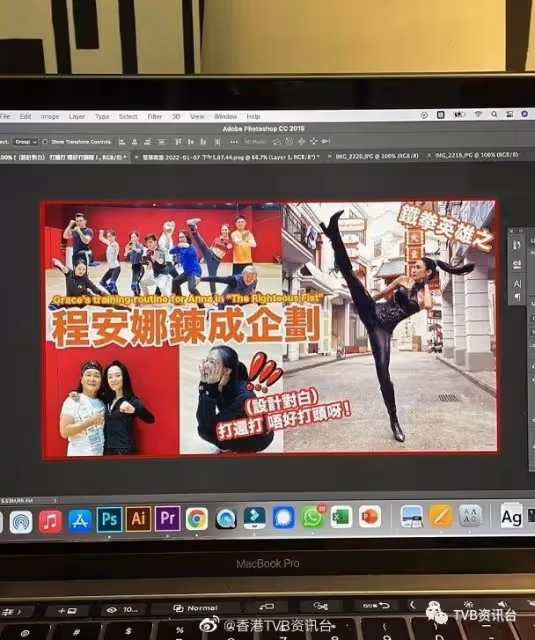This screenshot has width=535, height=640.
Task: Close the IMG_2226.JPG document tab
Action: (x=330, y=156)
